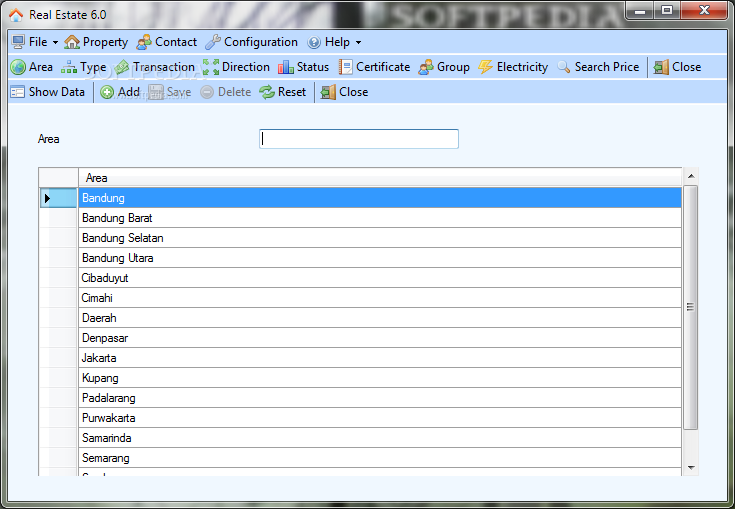The image size is (735, 509).
Task: Click the Electricity lightning icon
Action: click(x=486, y=67)
